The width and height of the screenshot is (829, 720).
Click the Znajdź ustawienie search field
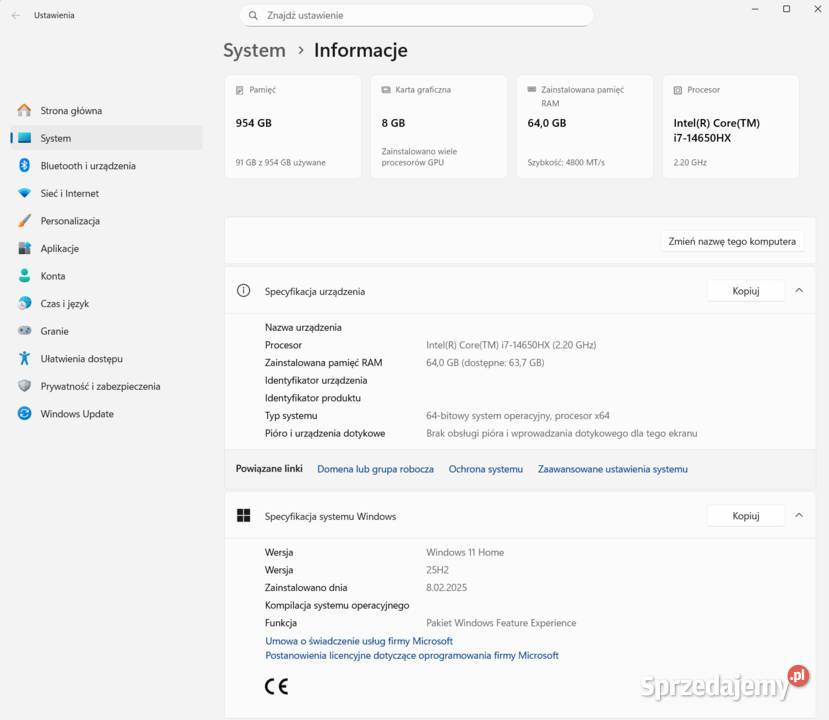(416, 14)
